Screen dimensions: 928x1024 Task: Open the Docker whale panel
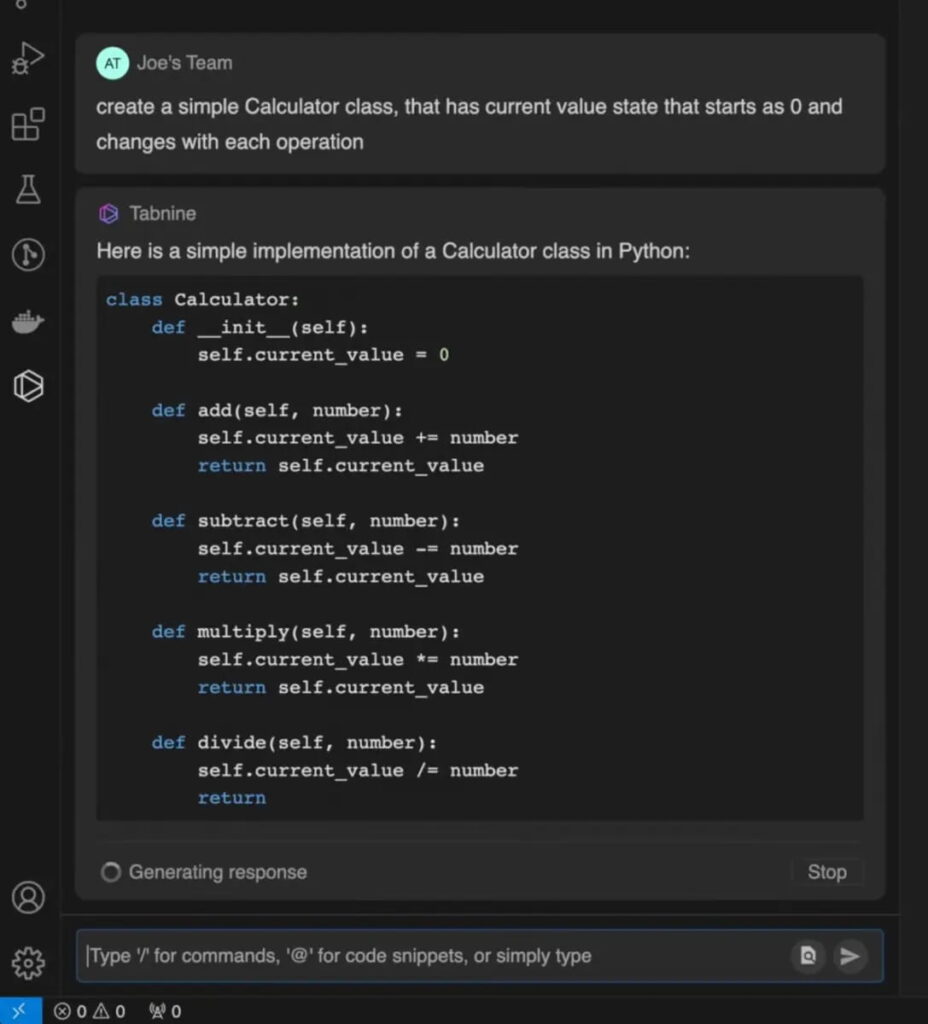pos(27,321)
